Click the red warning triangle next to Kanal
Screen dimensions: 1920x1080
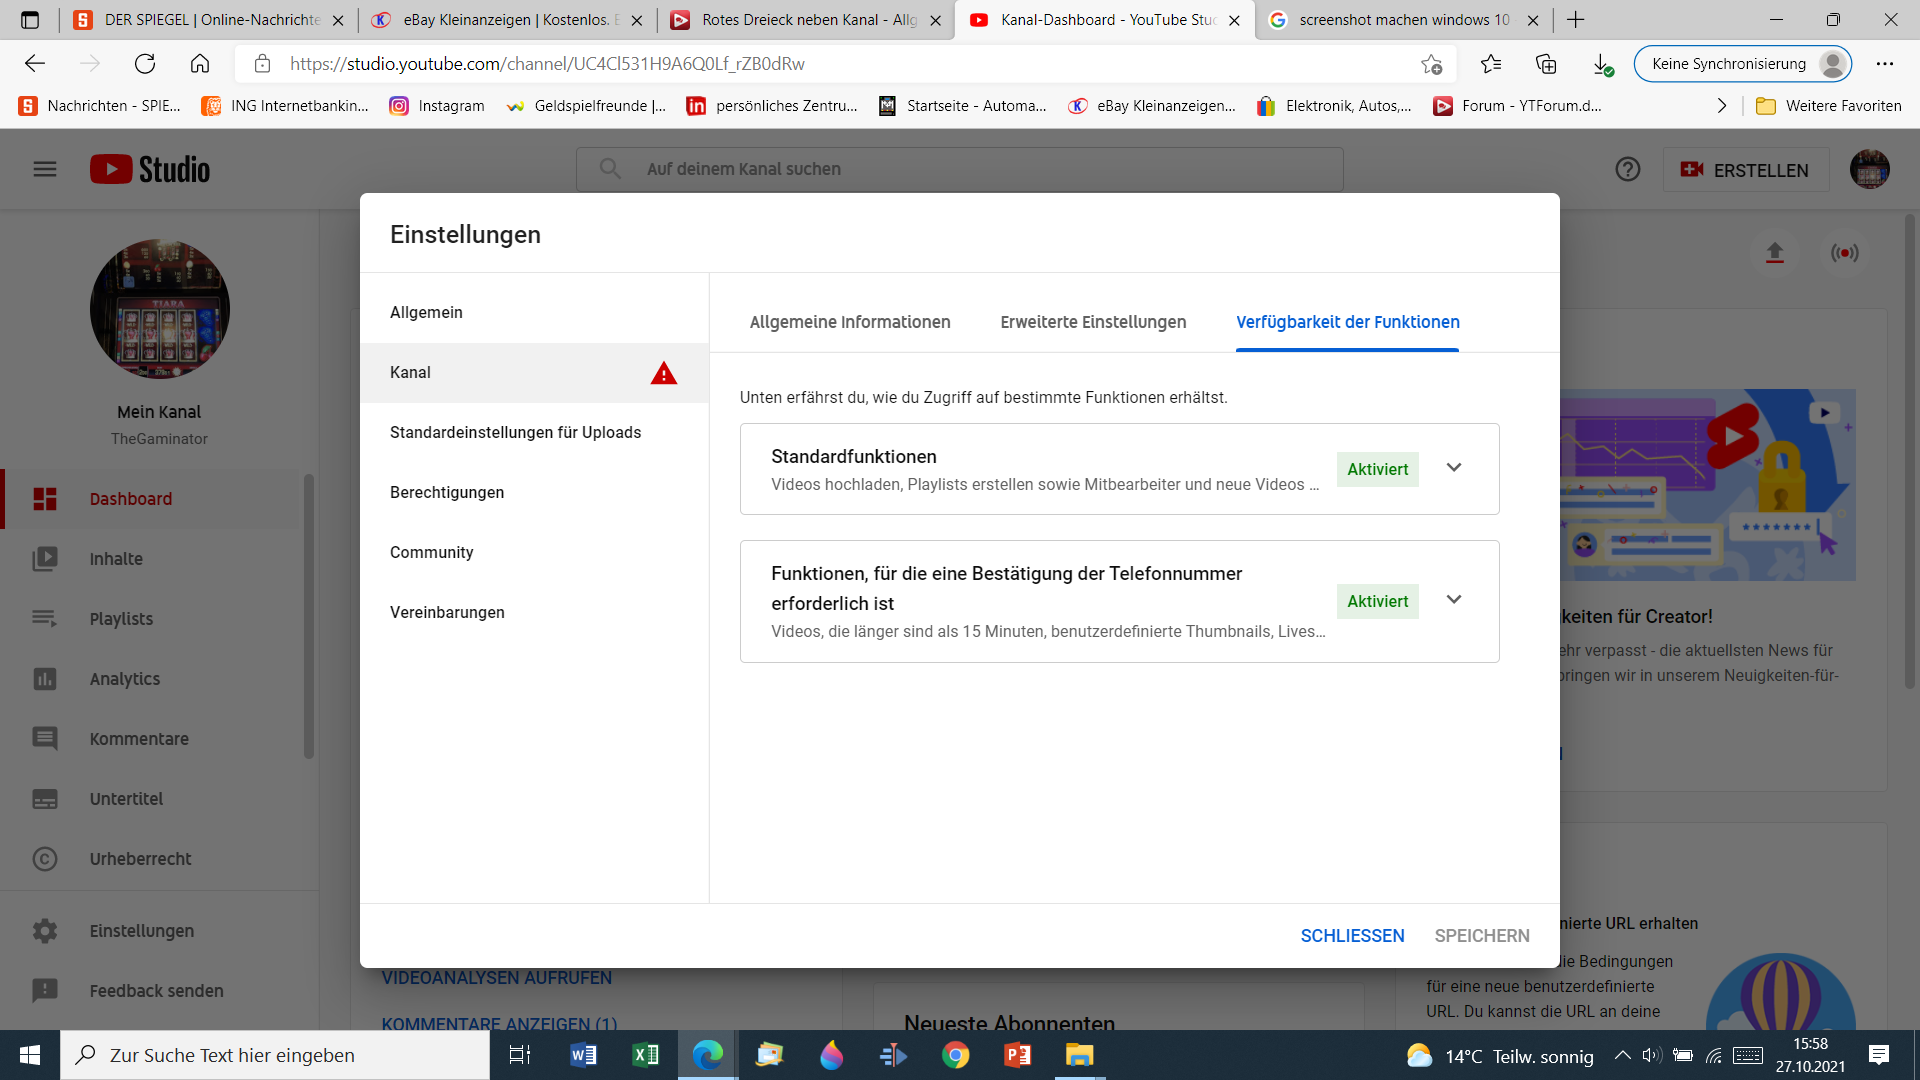pyautogui.click(x=664, y=374)
